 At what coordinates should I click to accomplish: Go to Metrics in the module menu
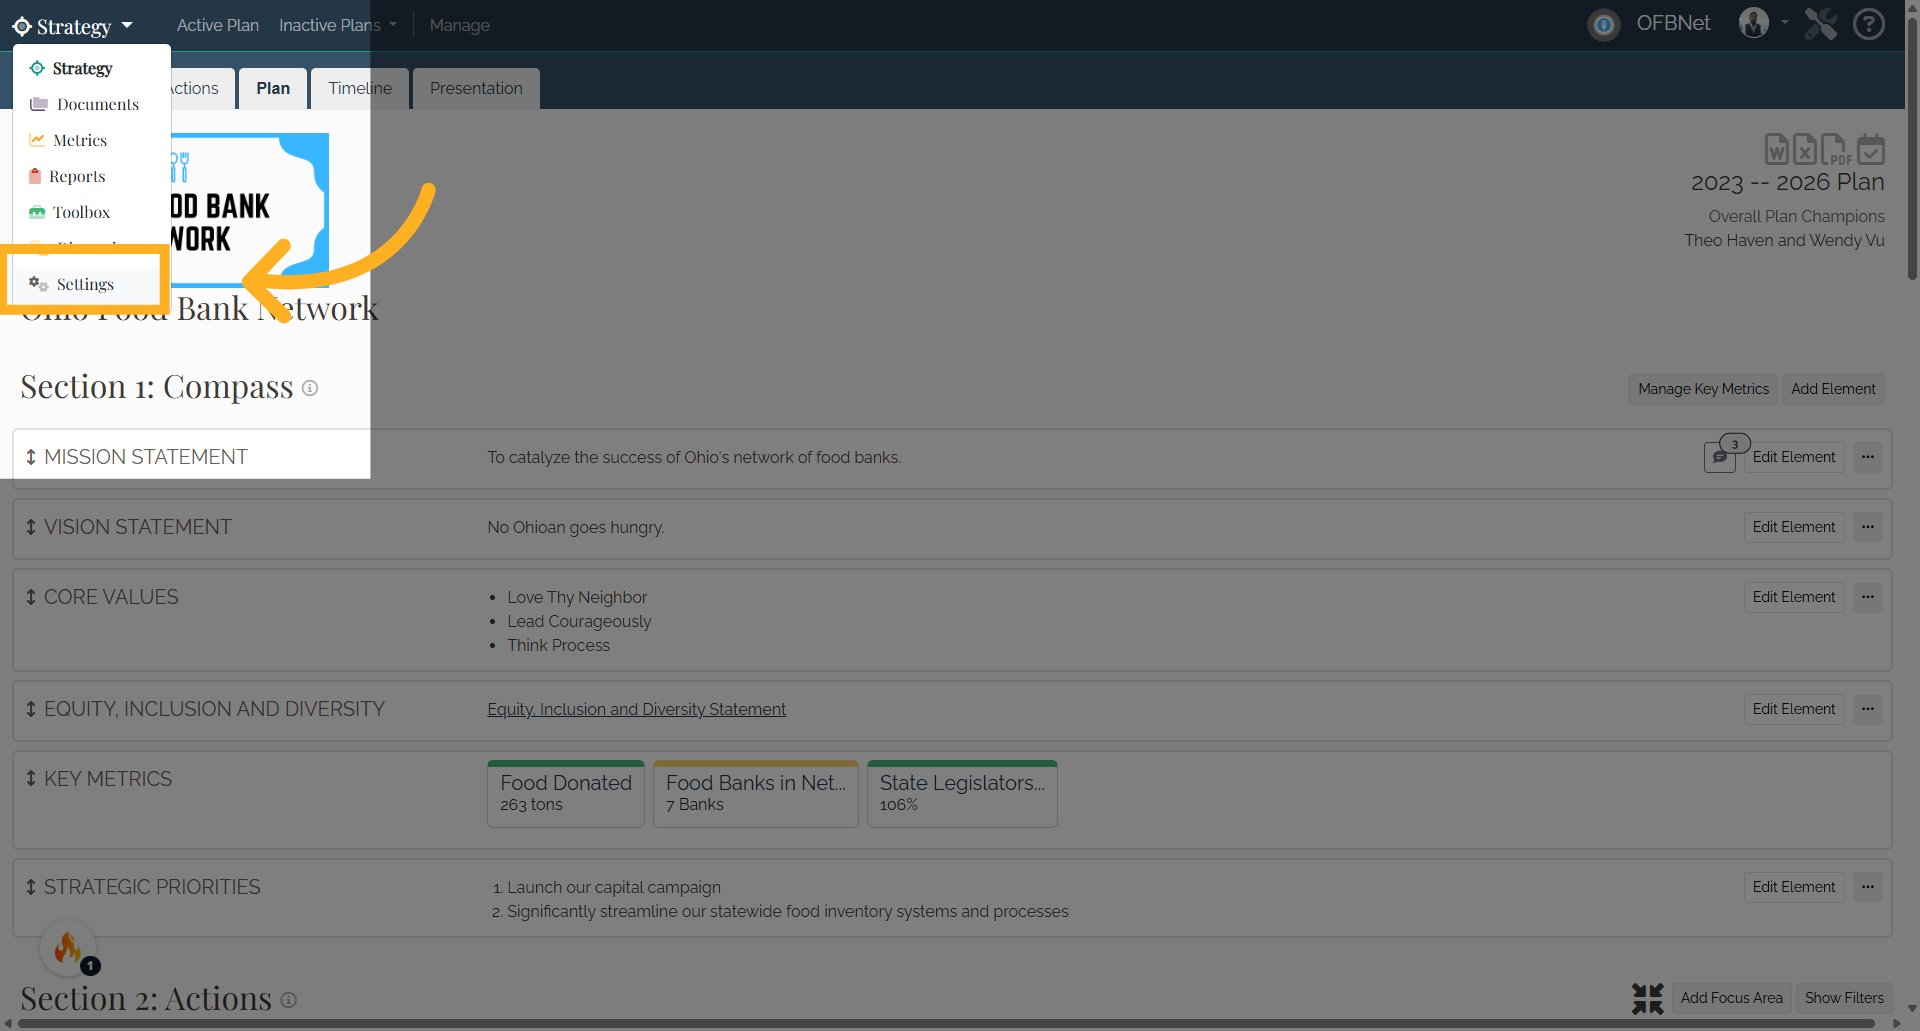[92, 140]
